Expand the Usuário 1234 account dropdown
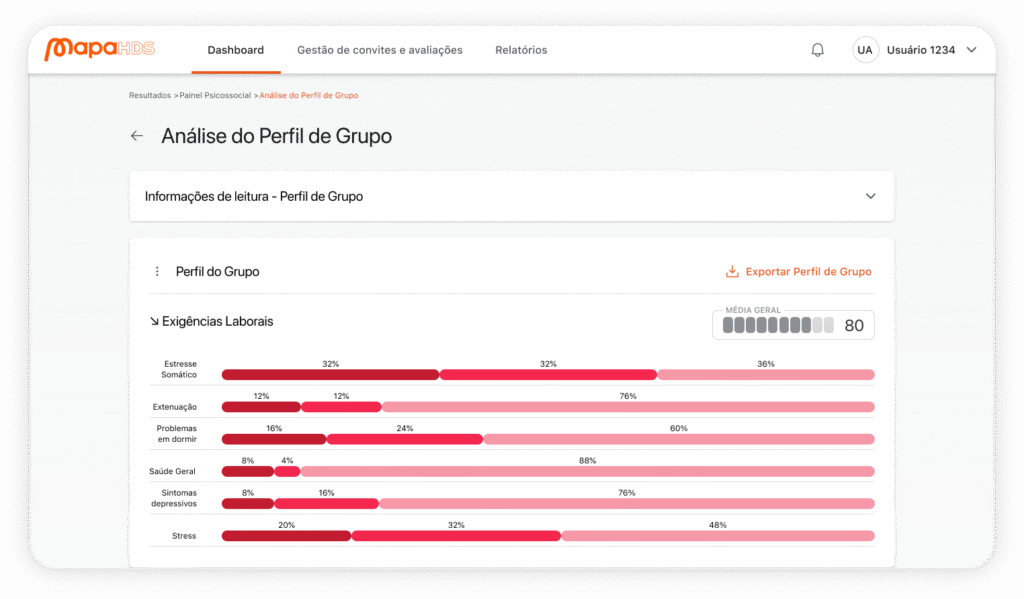Screen dimensions: 1024x599 point(970,50)
